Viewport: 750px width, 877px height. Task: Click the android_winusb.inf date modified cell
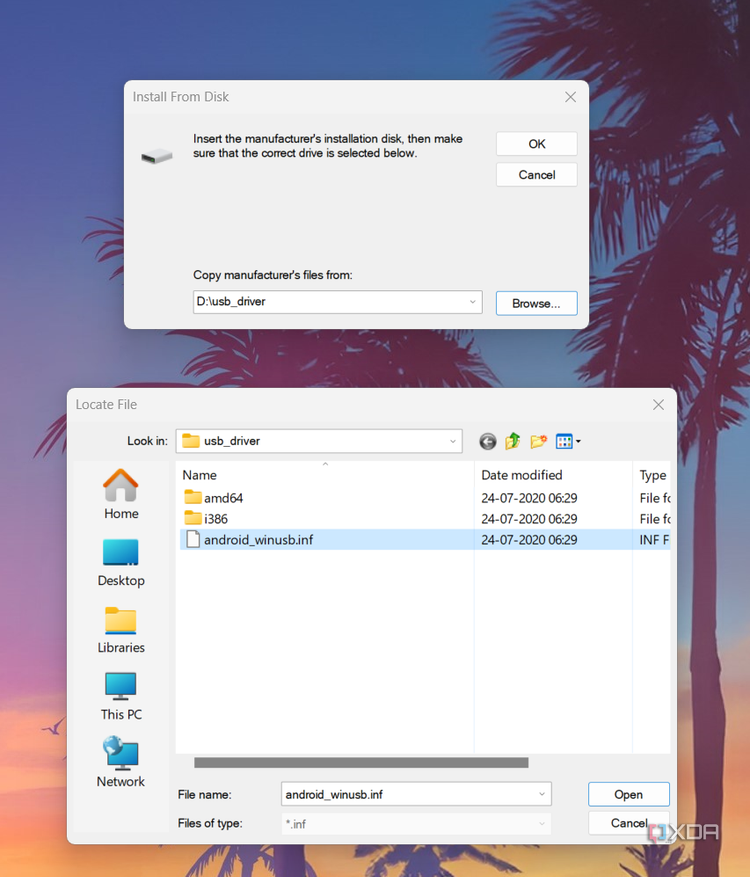point(529,540)
